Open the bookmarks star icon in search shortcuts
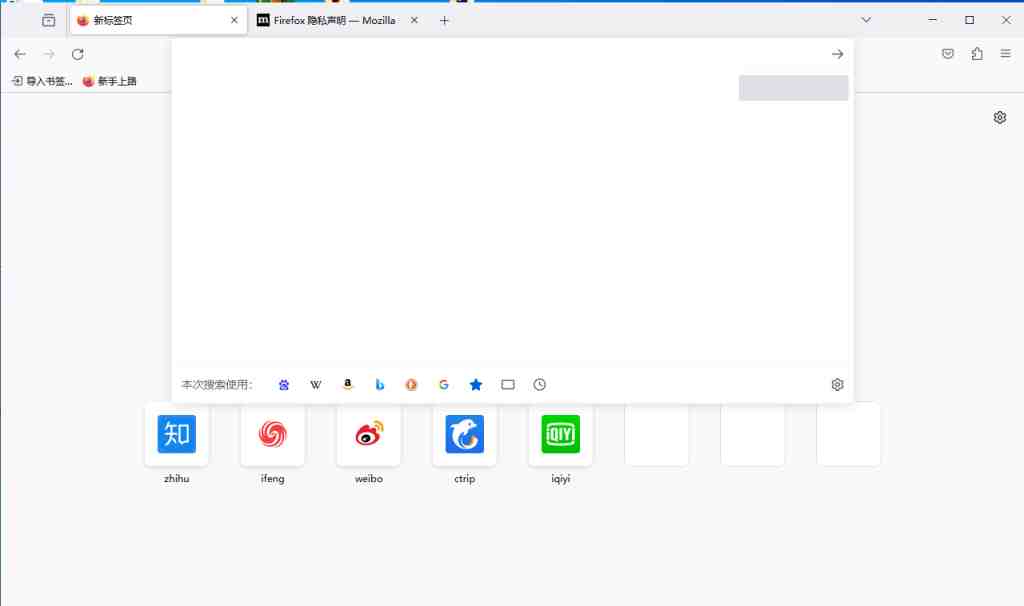 point(476,384)
